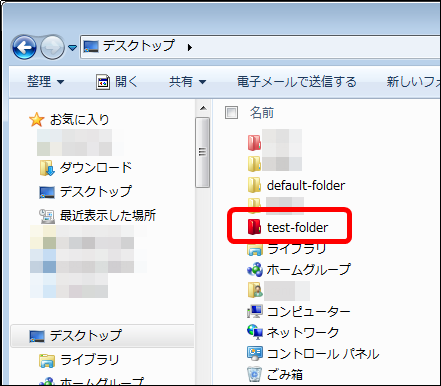
Task: Expand the arrow after デスクトップ breadcrumb
Action: pyautogui.click(x=190, y=47)
